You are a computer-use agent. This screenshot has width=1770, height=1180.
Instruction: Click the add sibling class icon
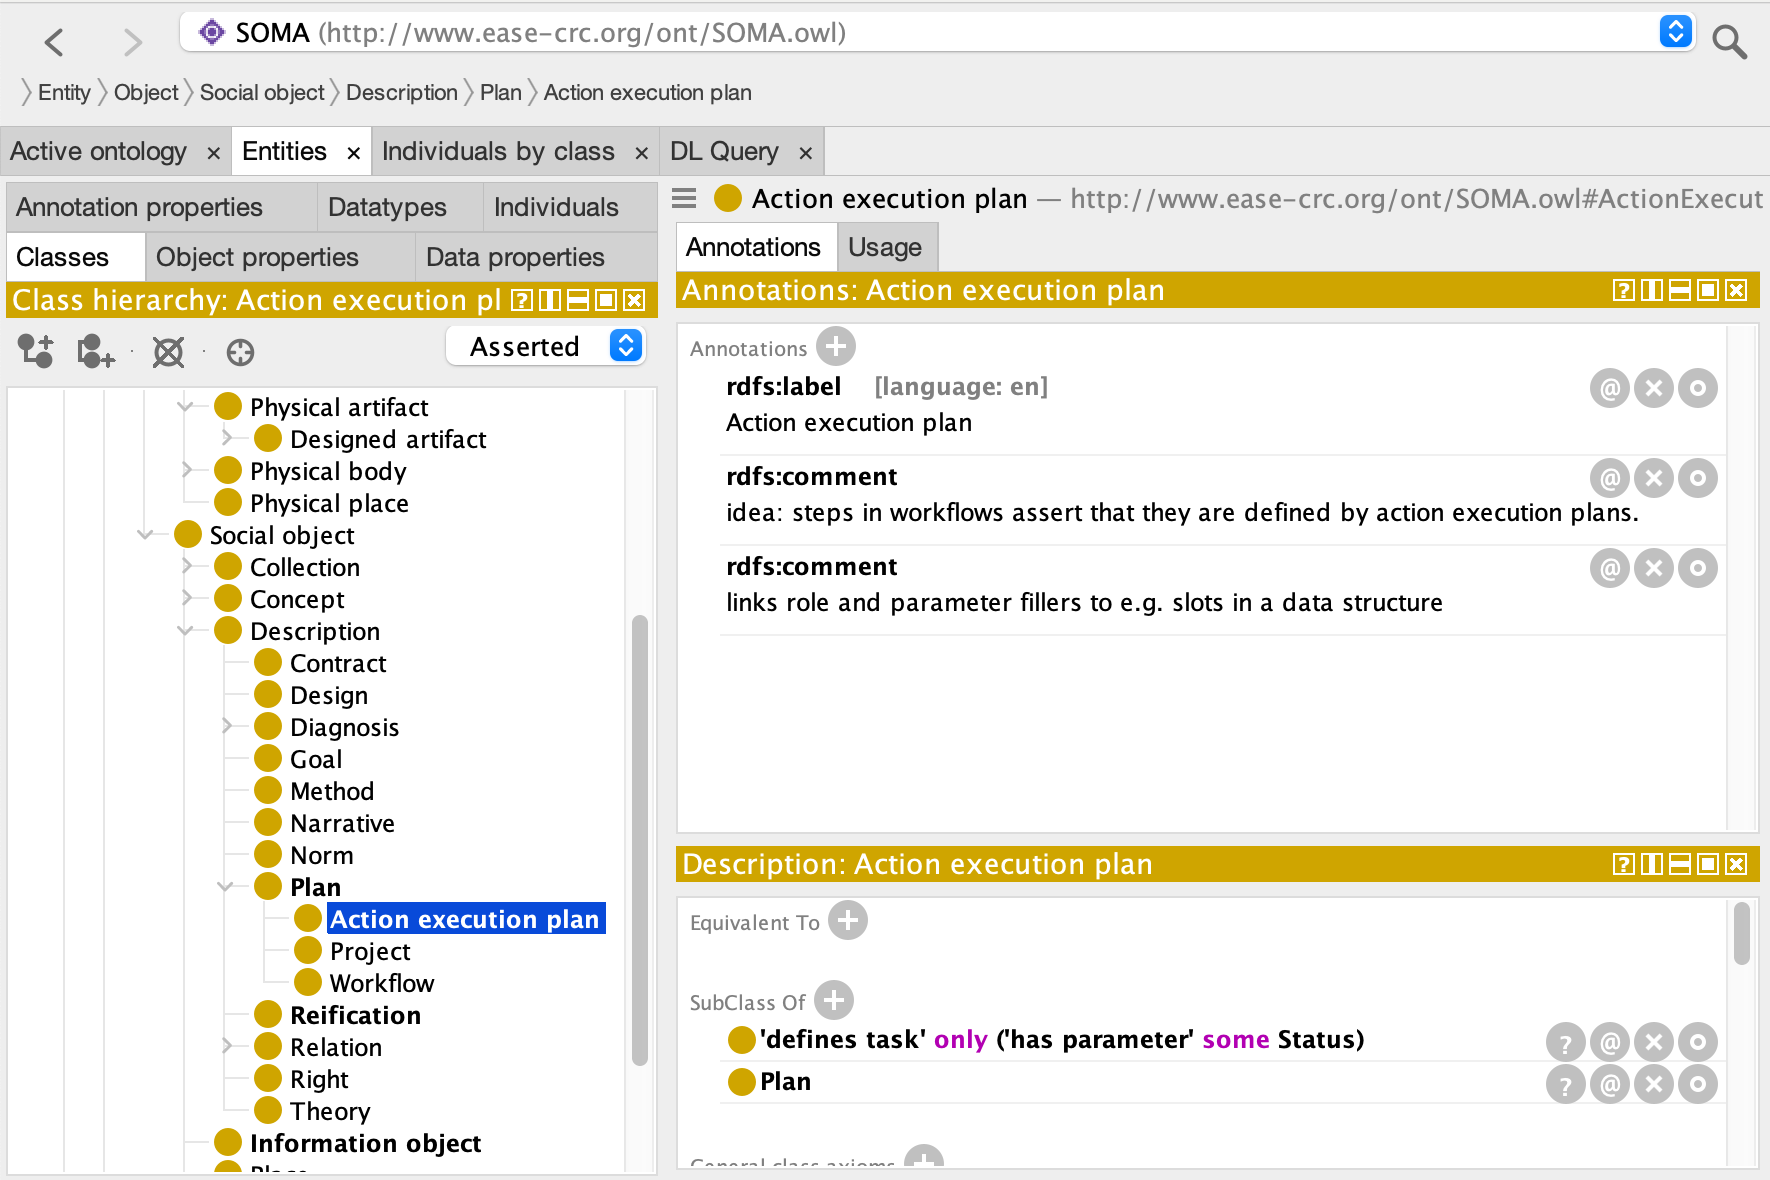[x=96, y=351]
